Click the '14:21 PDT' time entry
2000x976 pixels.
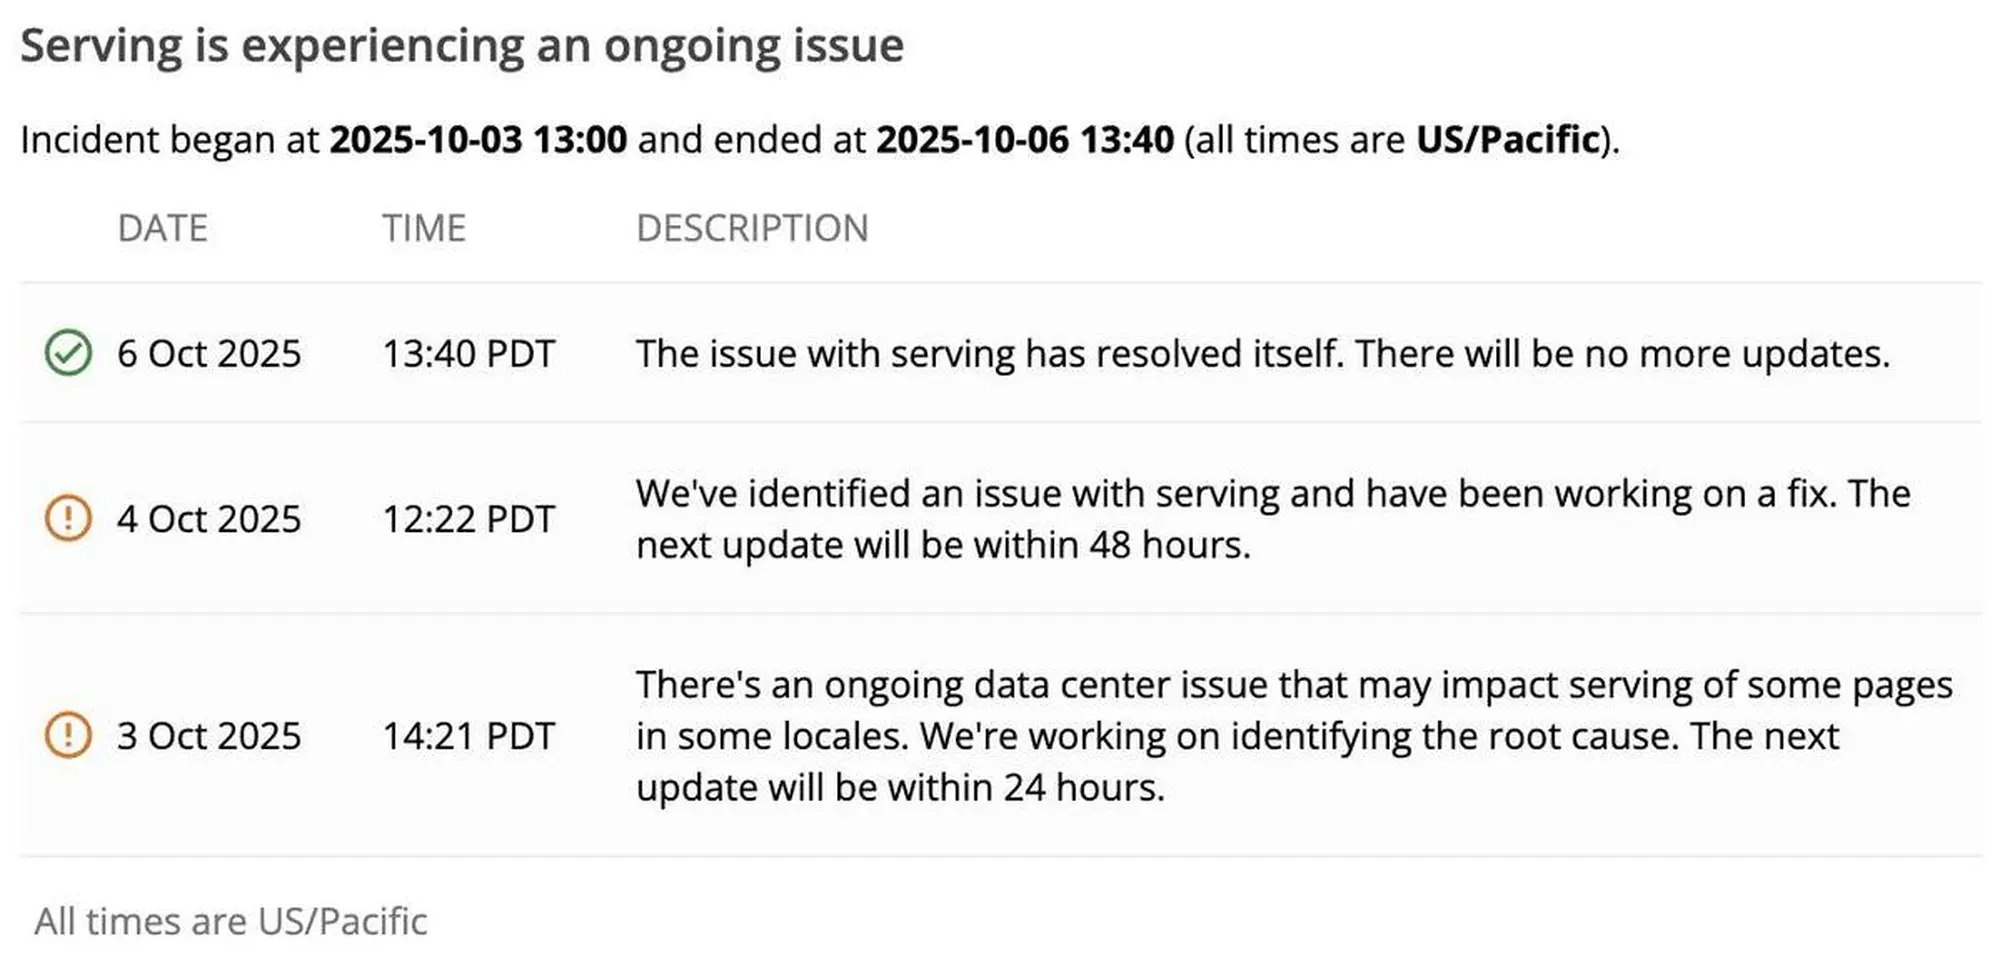(469, 736)
